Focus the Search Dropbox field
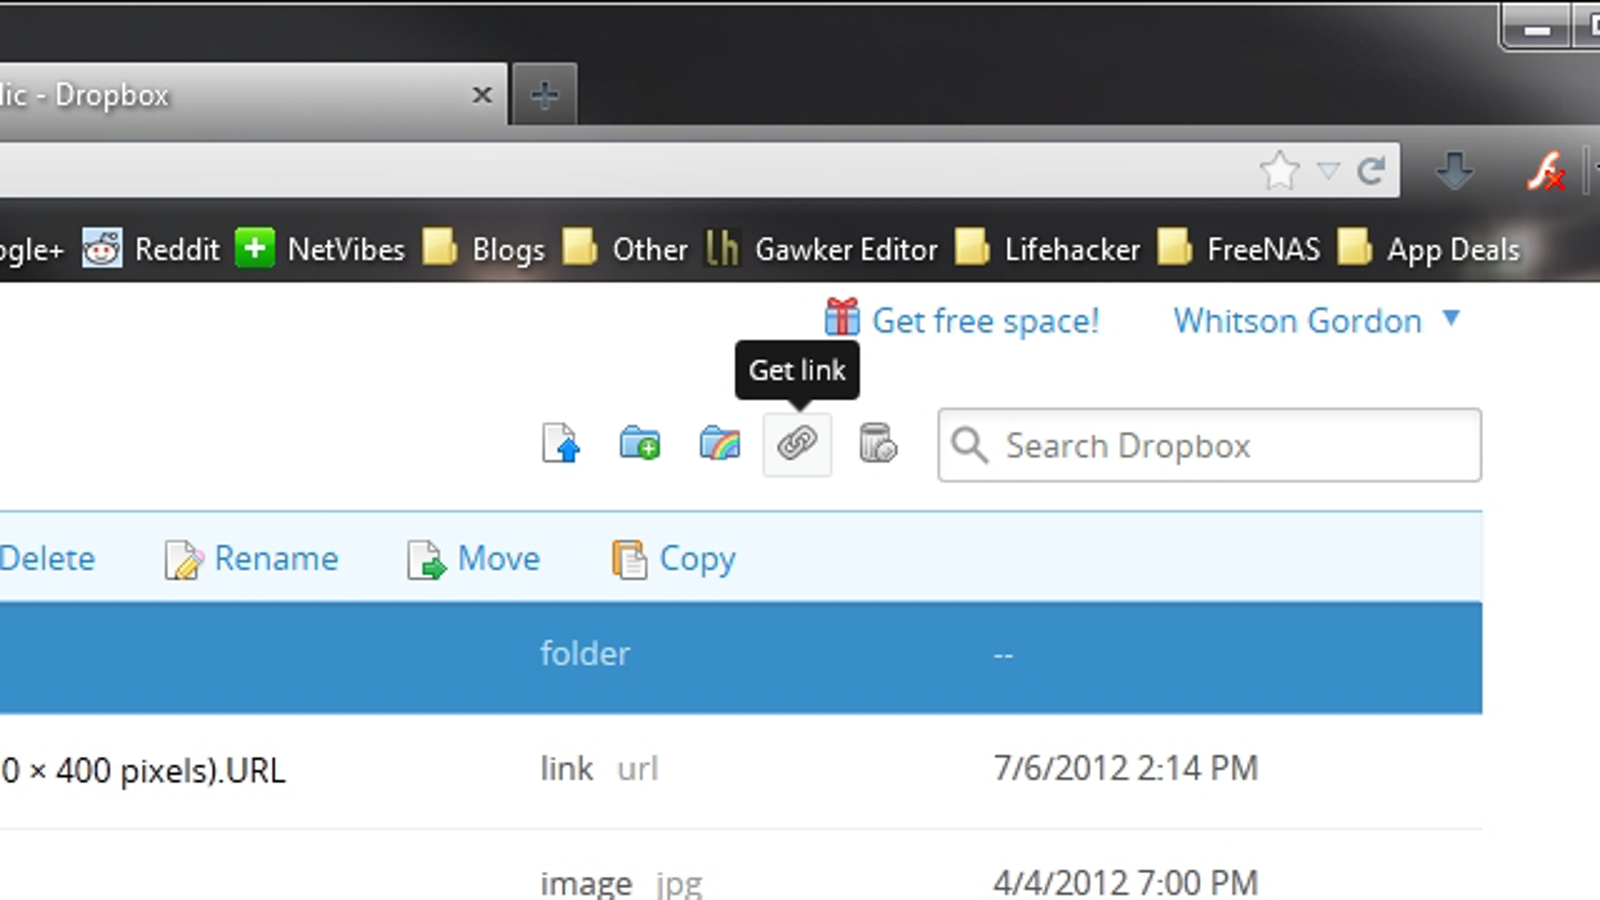This screenshot has height=900, width=1600. pos(1209,445)
